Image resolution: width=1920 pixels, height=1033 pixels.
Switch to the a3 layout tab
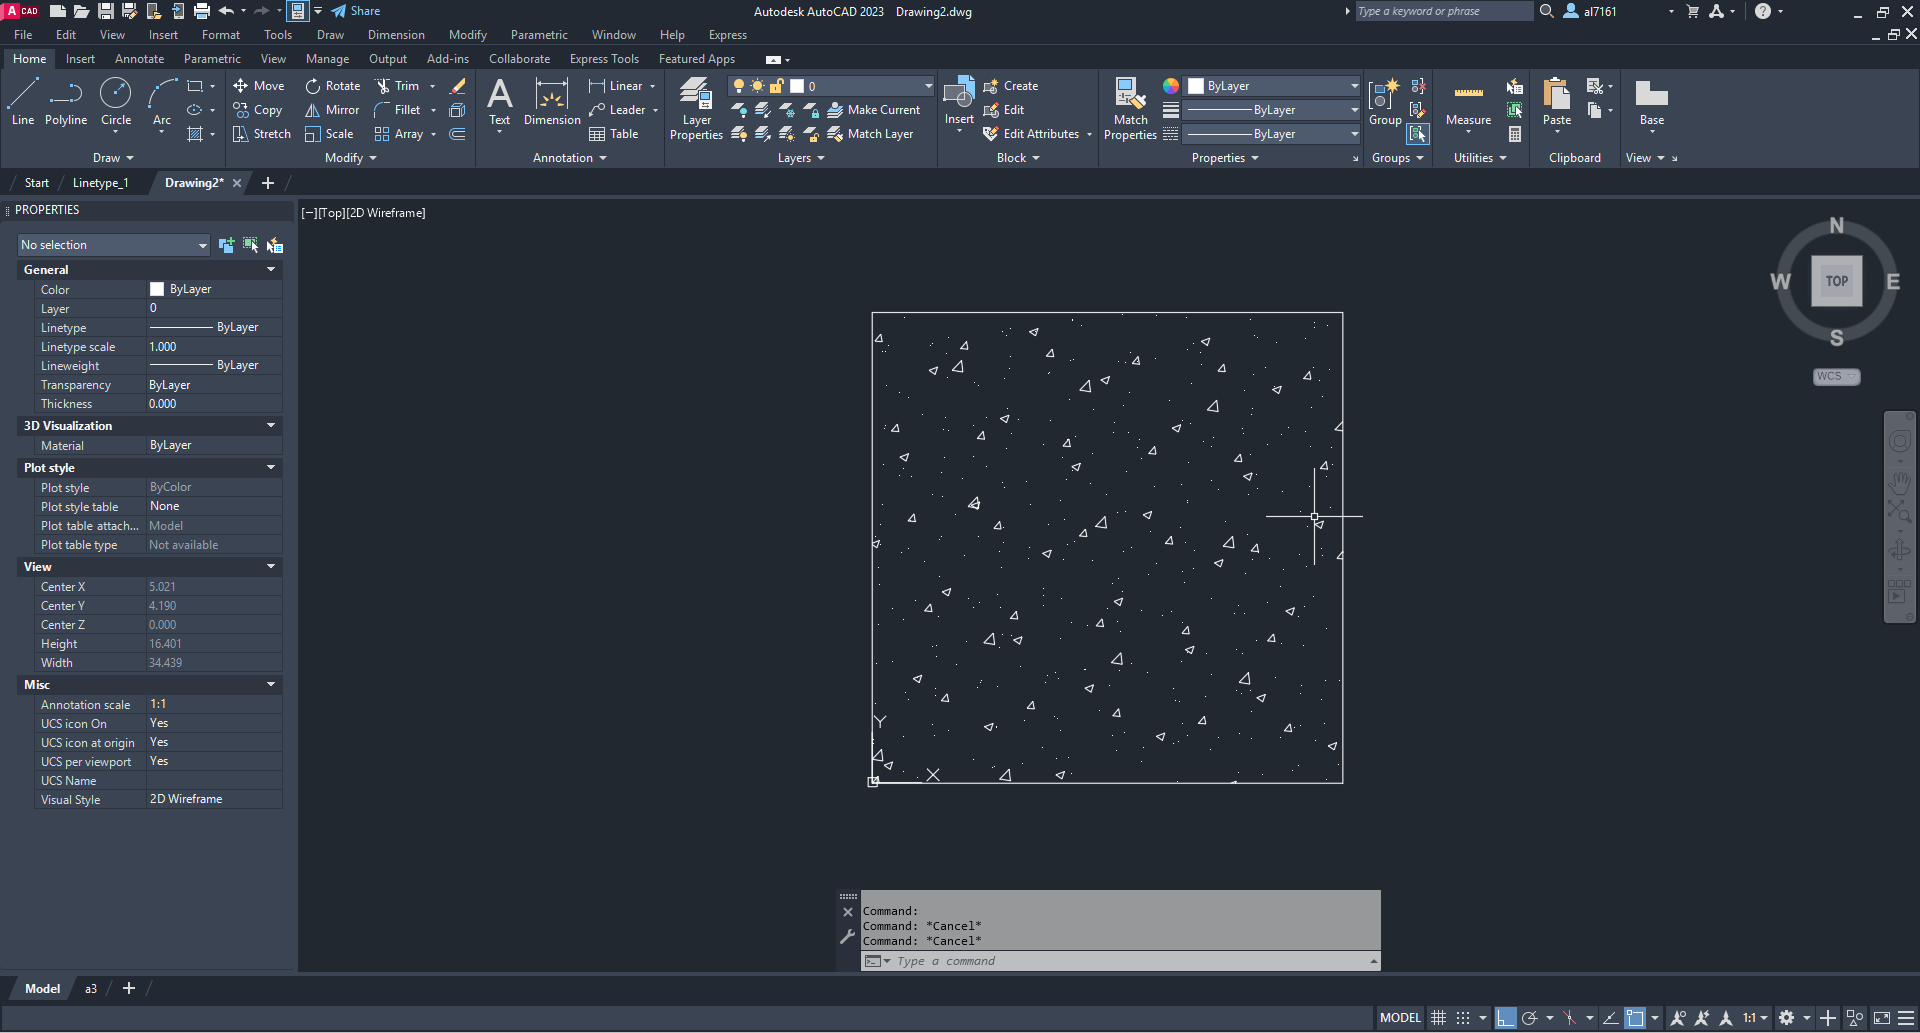pyautogui.click(x=91, y=989)
